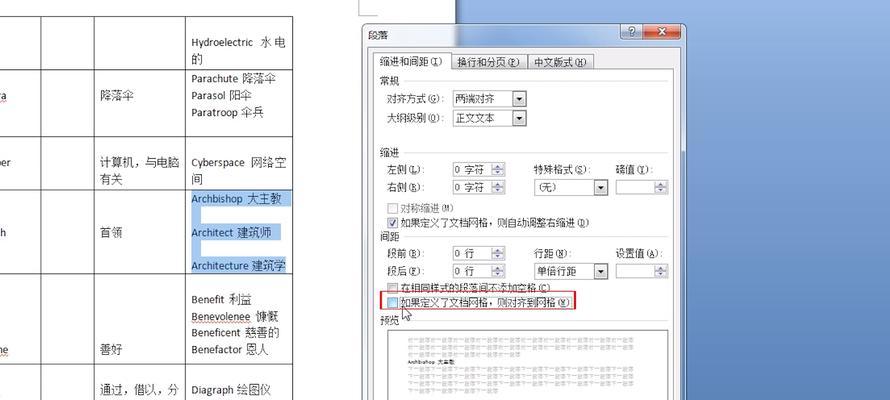Increase 磅值 with its up arrow
The width and height of the screenshot is (890, 400).
click(x=661, y=184)
